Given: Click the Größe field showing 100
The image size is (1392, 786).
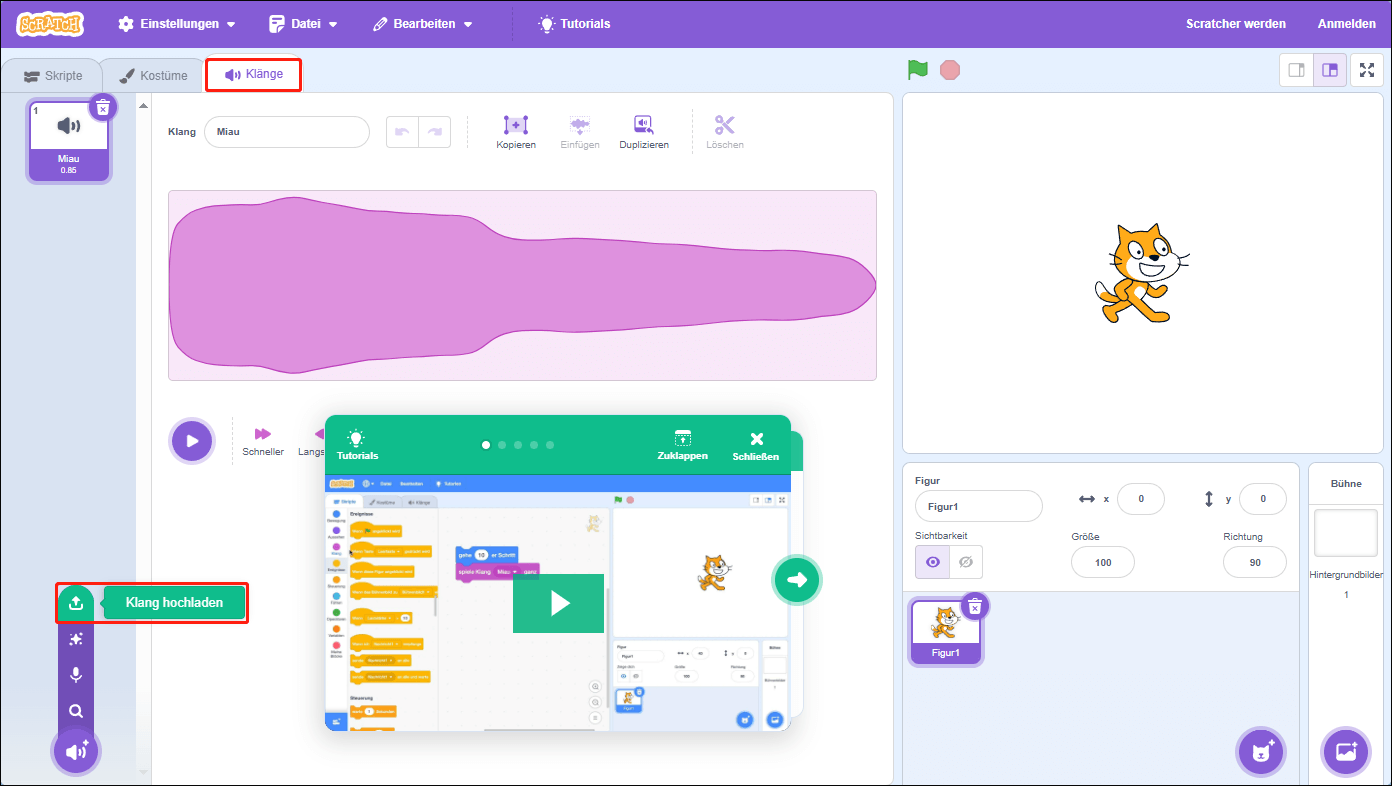Looking at the screenshot, I should coord(1103,562).
